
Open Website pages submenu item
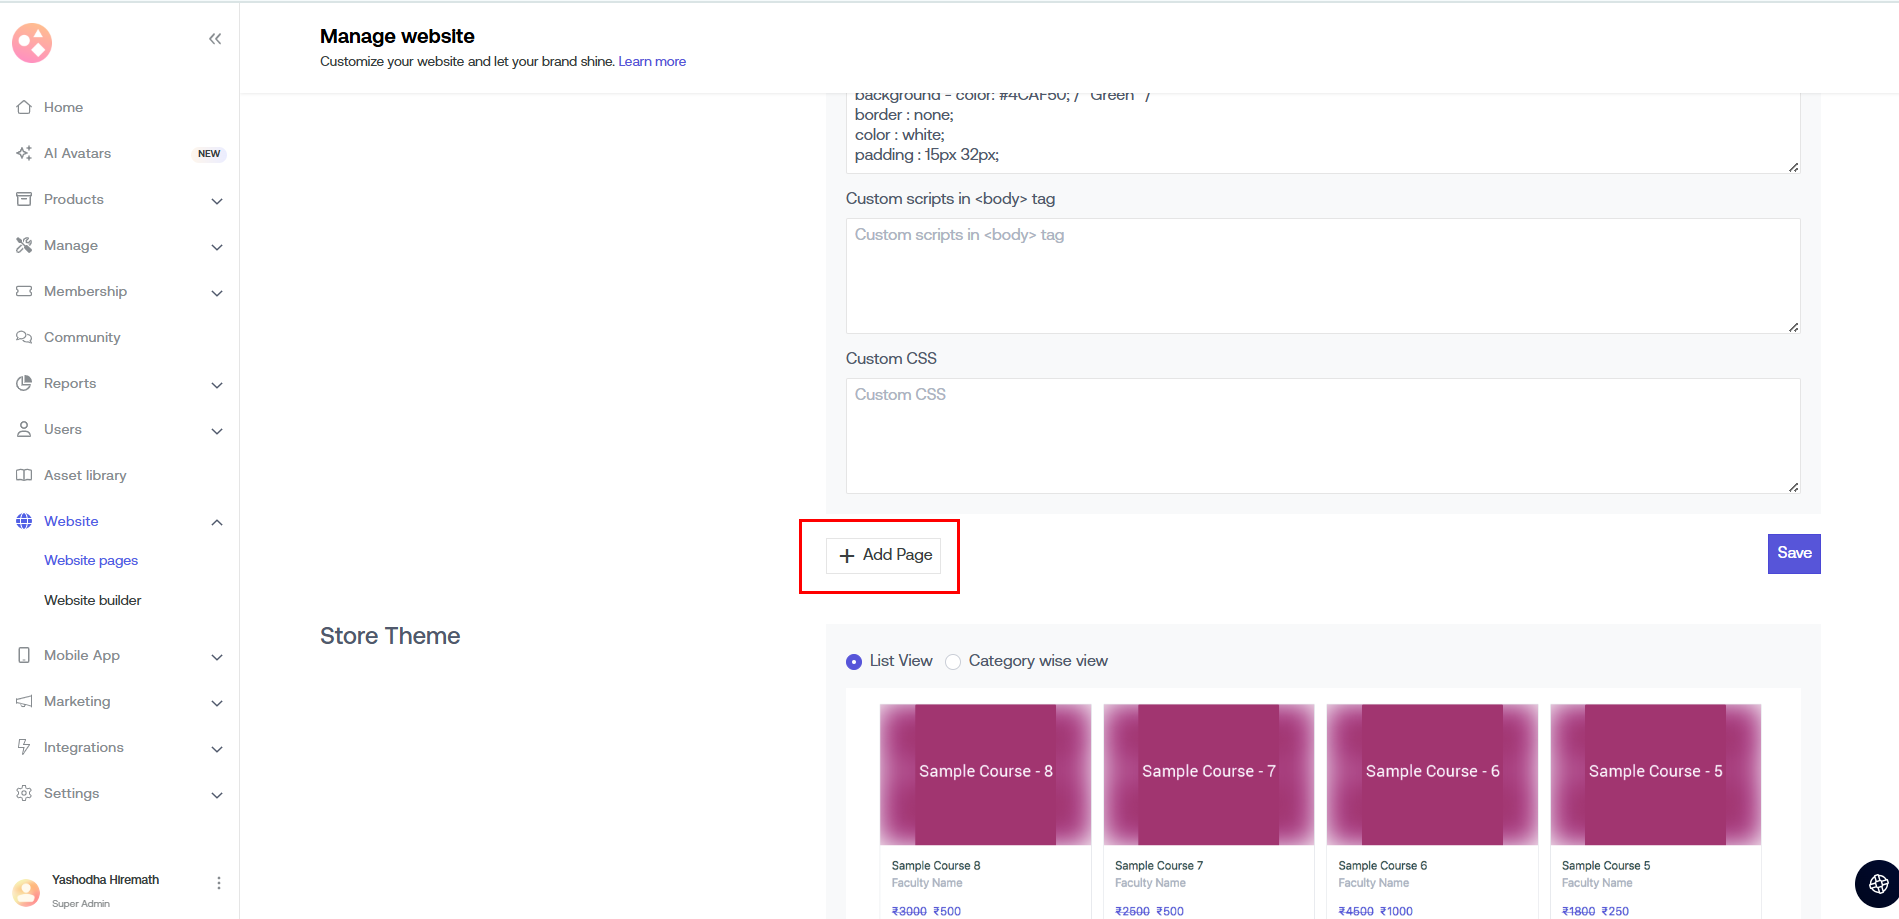click(91, 561)
